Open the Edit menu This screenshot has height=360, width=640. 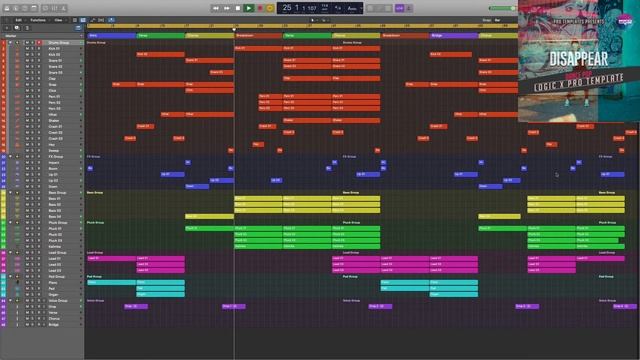19,20
